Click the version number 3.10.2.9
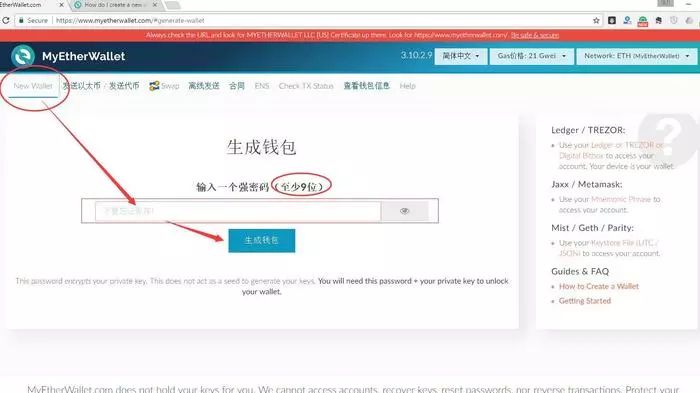 pyautogui.click(x=417, y=55)
